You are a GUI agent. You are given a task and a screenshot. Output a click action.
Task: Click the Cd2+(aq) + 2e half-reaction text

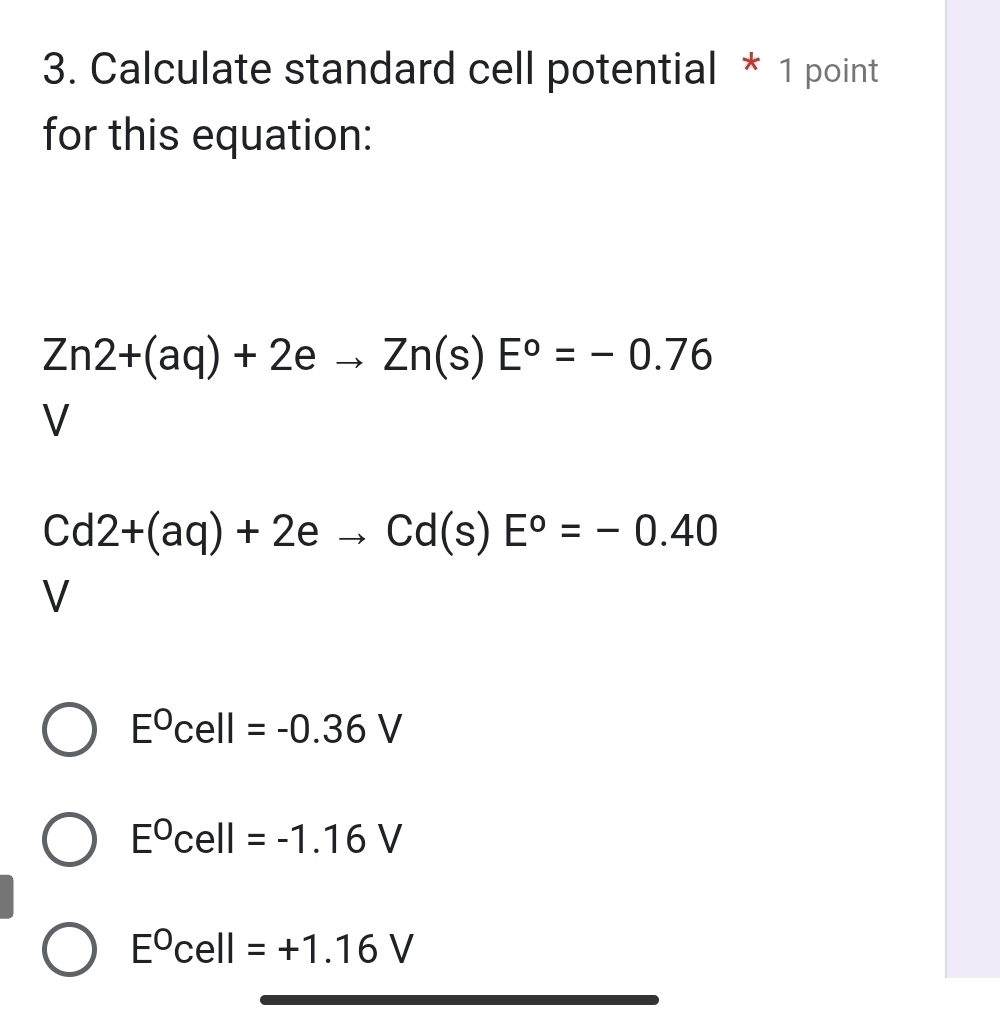(x=180, y=533)
